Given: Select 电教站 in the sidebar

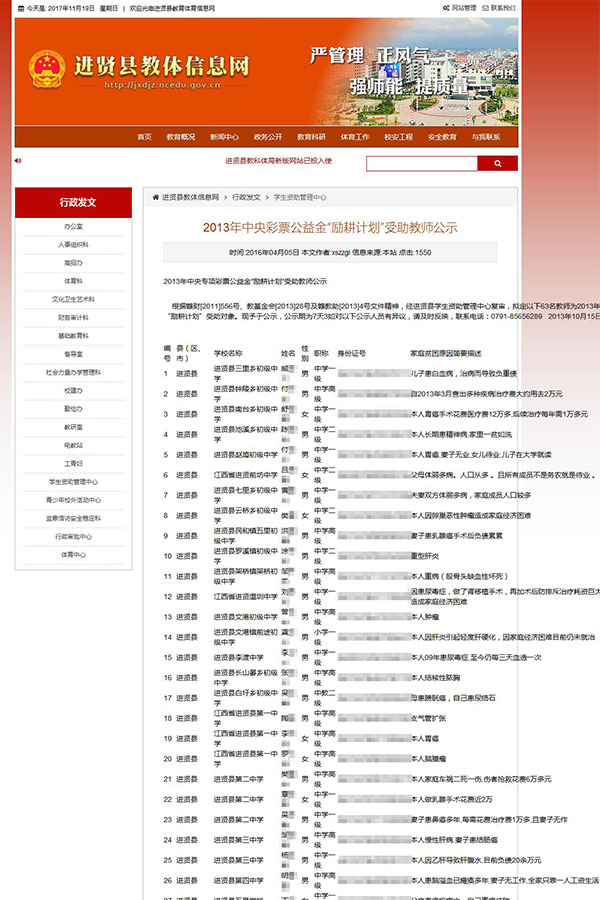Looking at the screenshot, I should click(x=73, y=445).
